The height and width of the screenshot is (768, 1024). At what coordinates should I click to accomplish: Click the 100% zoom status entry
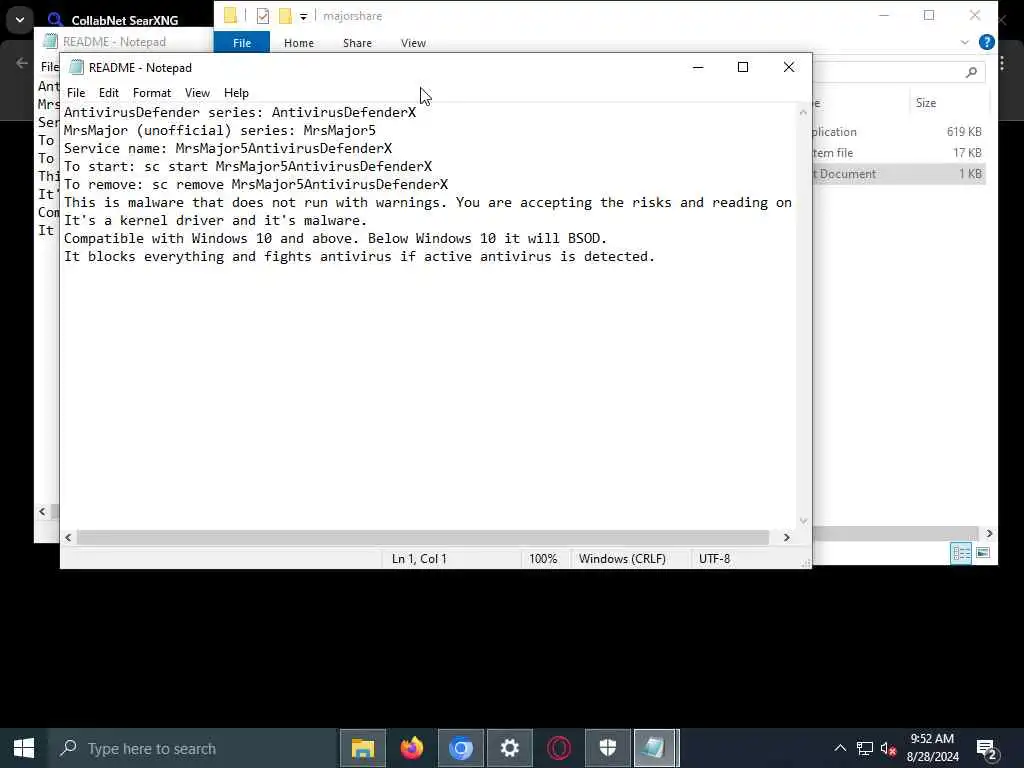tap(543, 559)
